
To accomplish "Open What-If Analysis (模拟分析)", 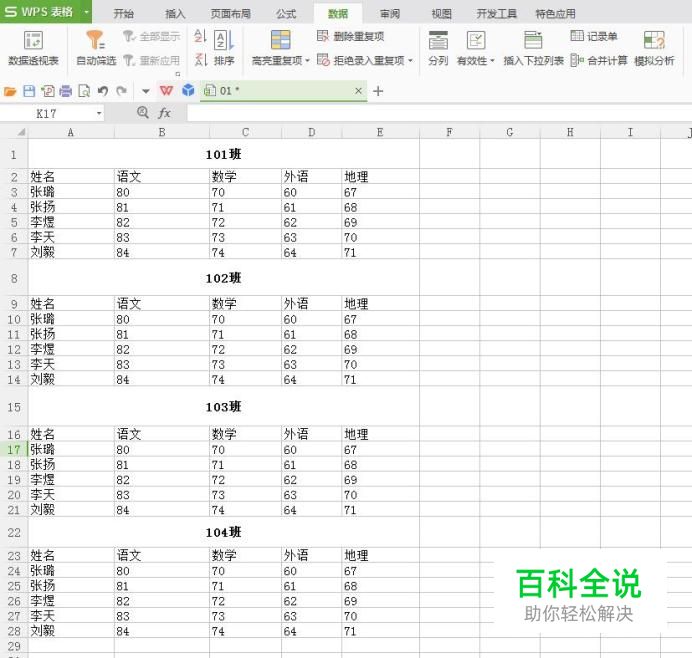I will 654,49.
